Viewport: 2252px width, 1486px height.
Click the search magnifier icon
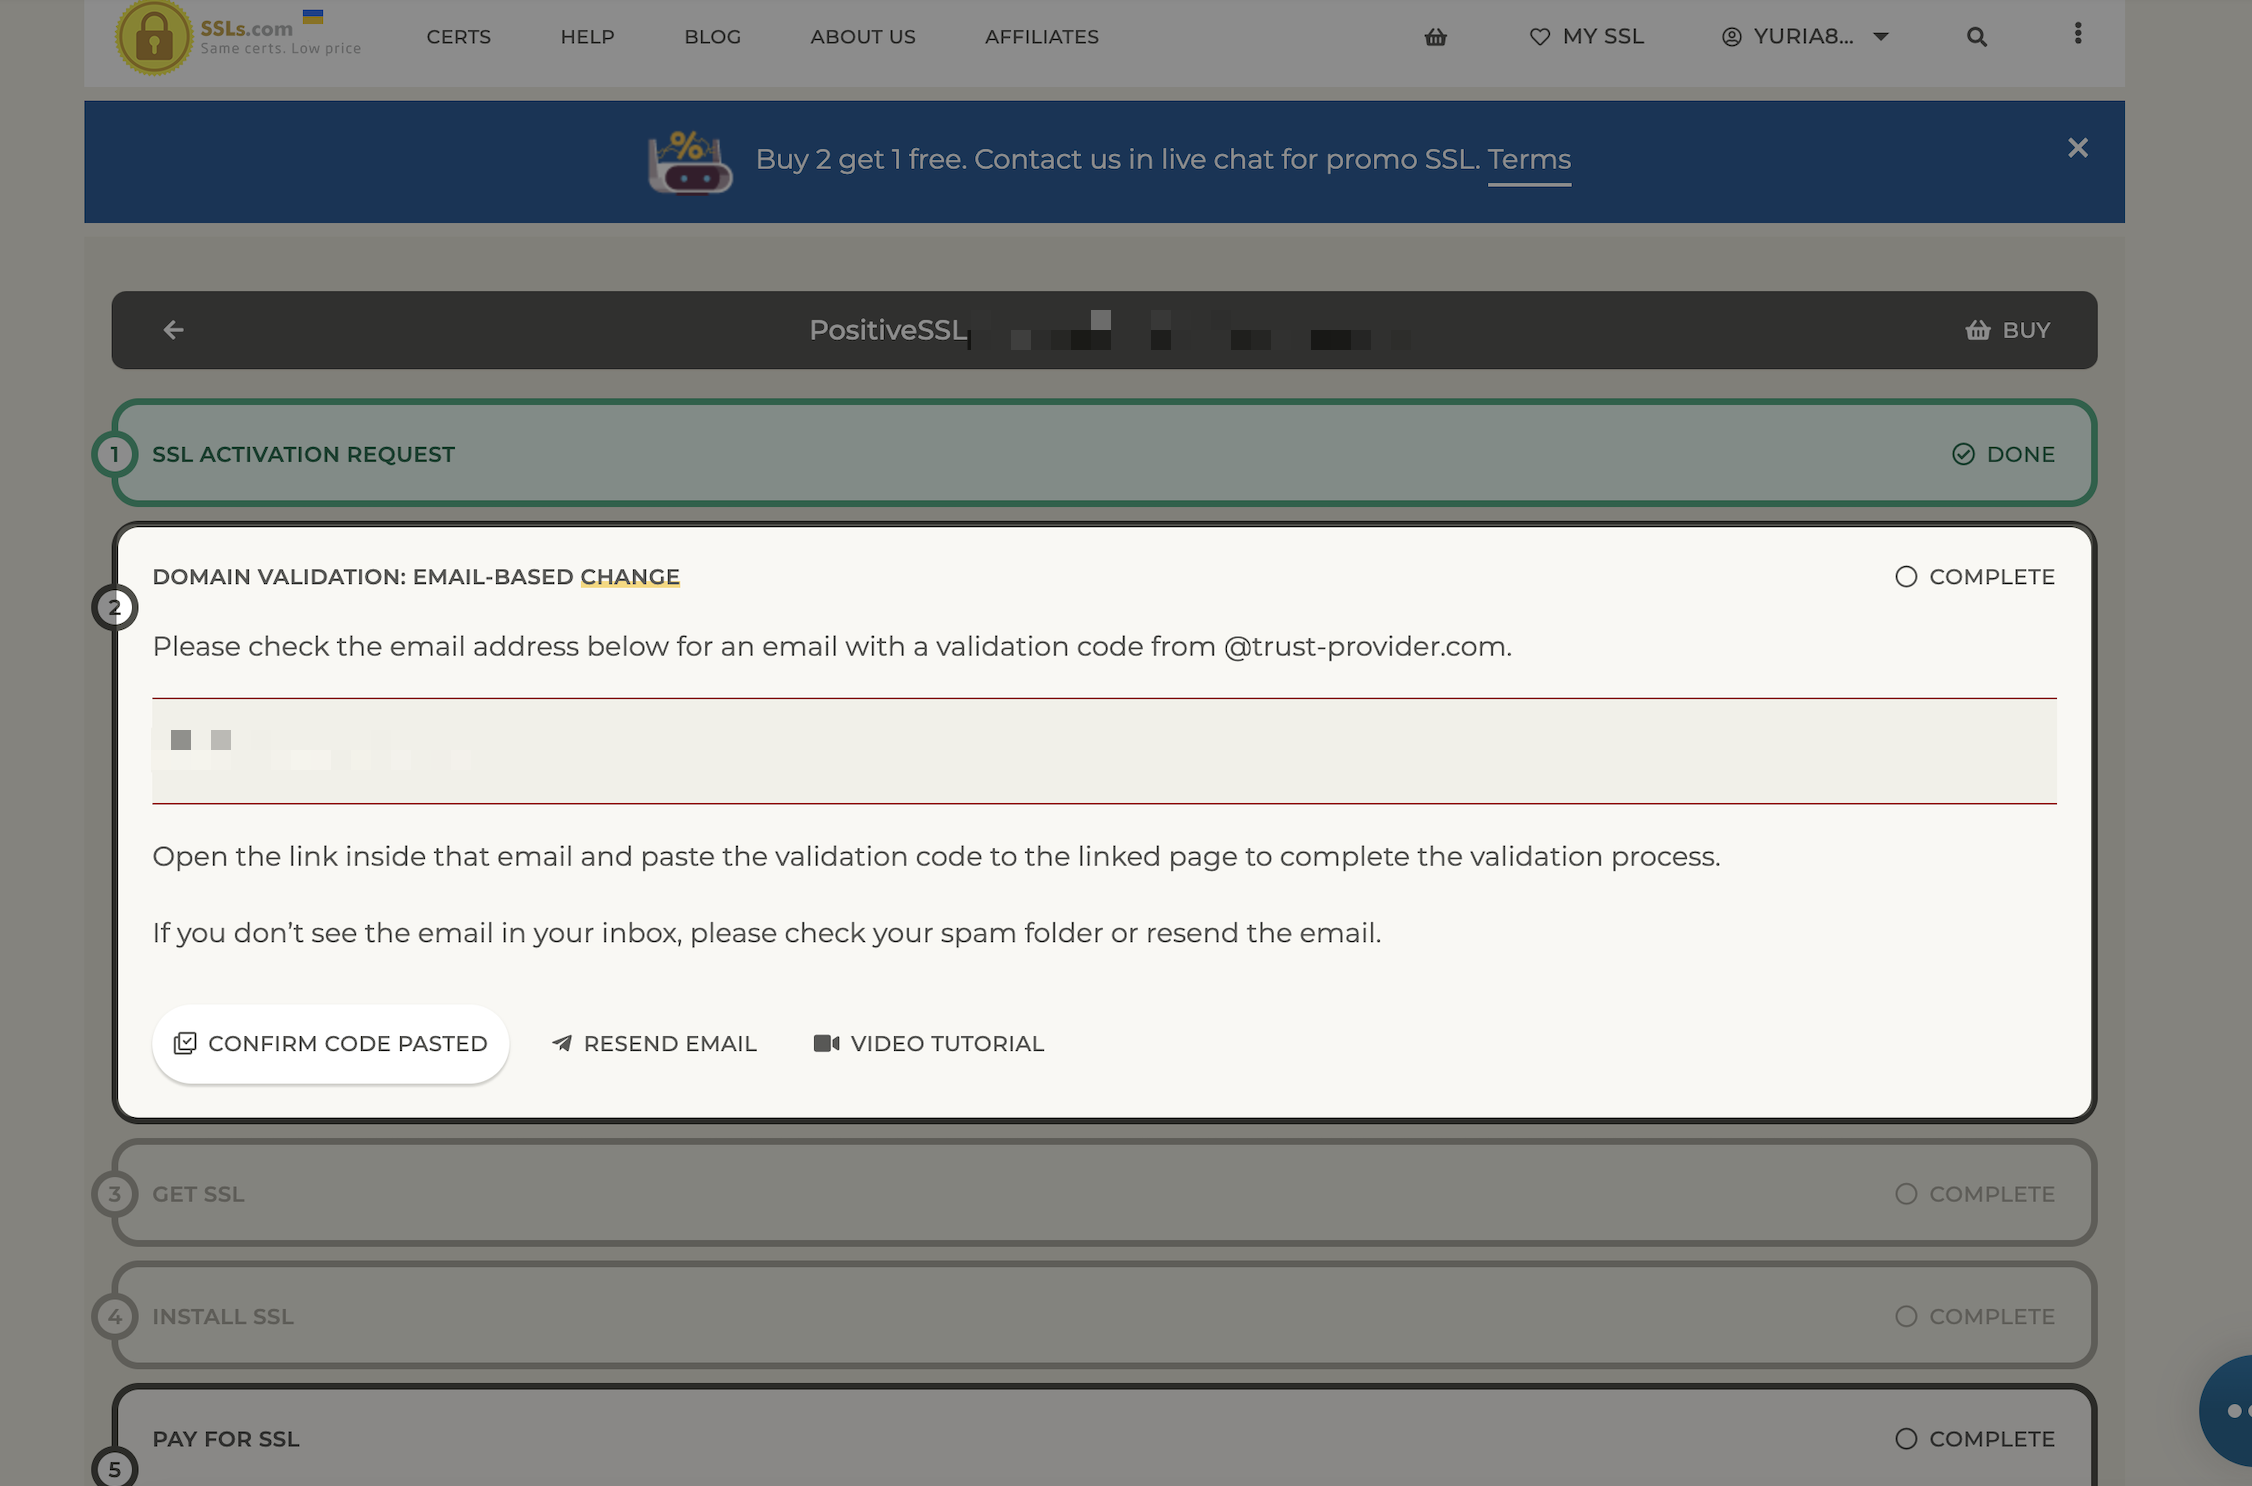[1976, 37]
